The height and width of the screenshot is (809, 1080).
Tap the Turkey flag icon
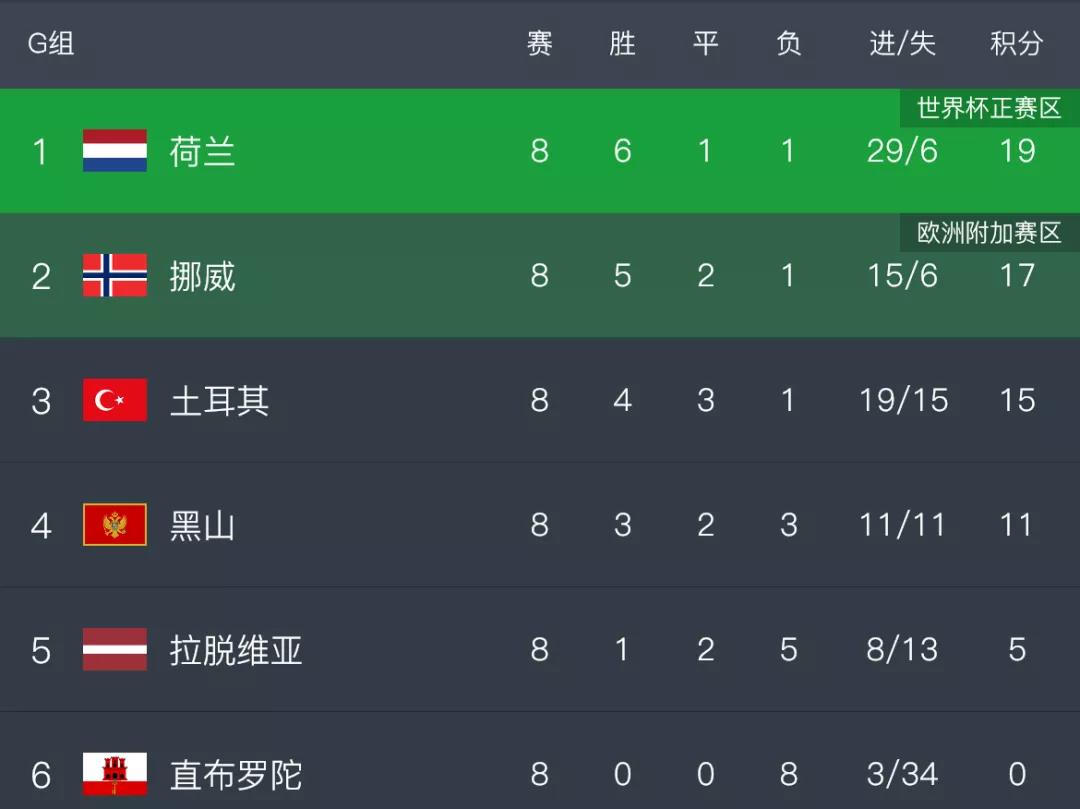(x=114, y=400)
